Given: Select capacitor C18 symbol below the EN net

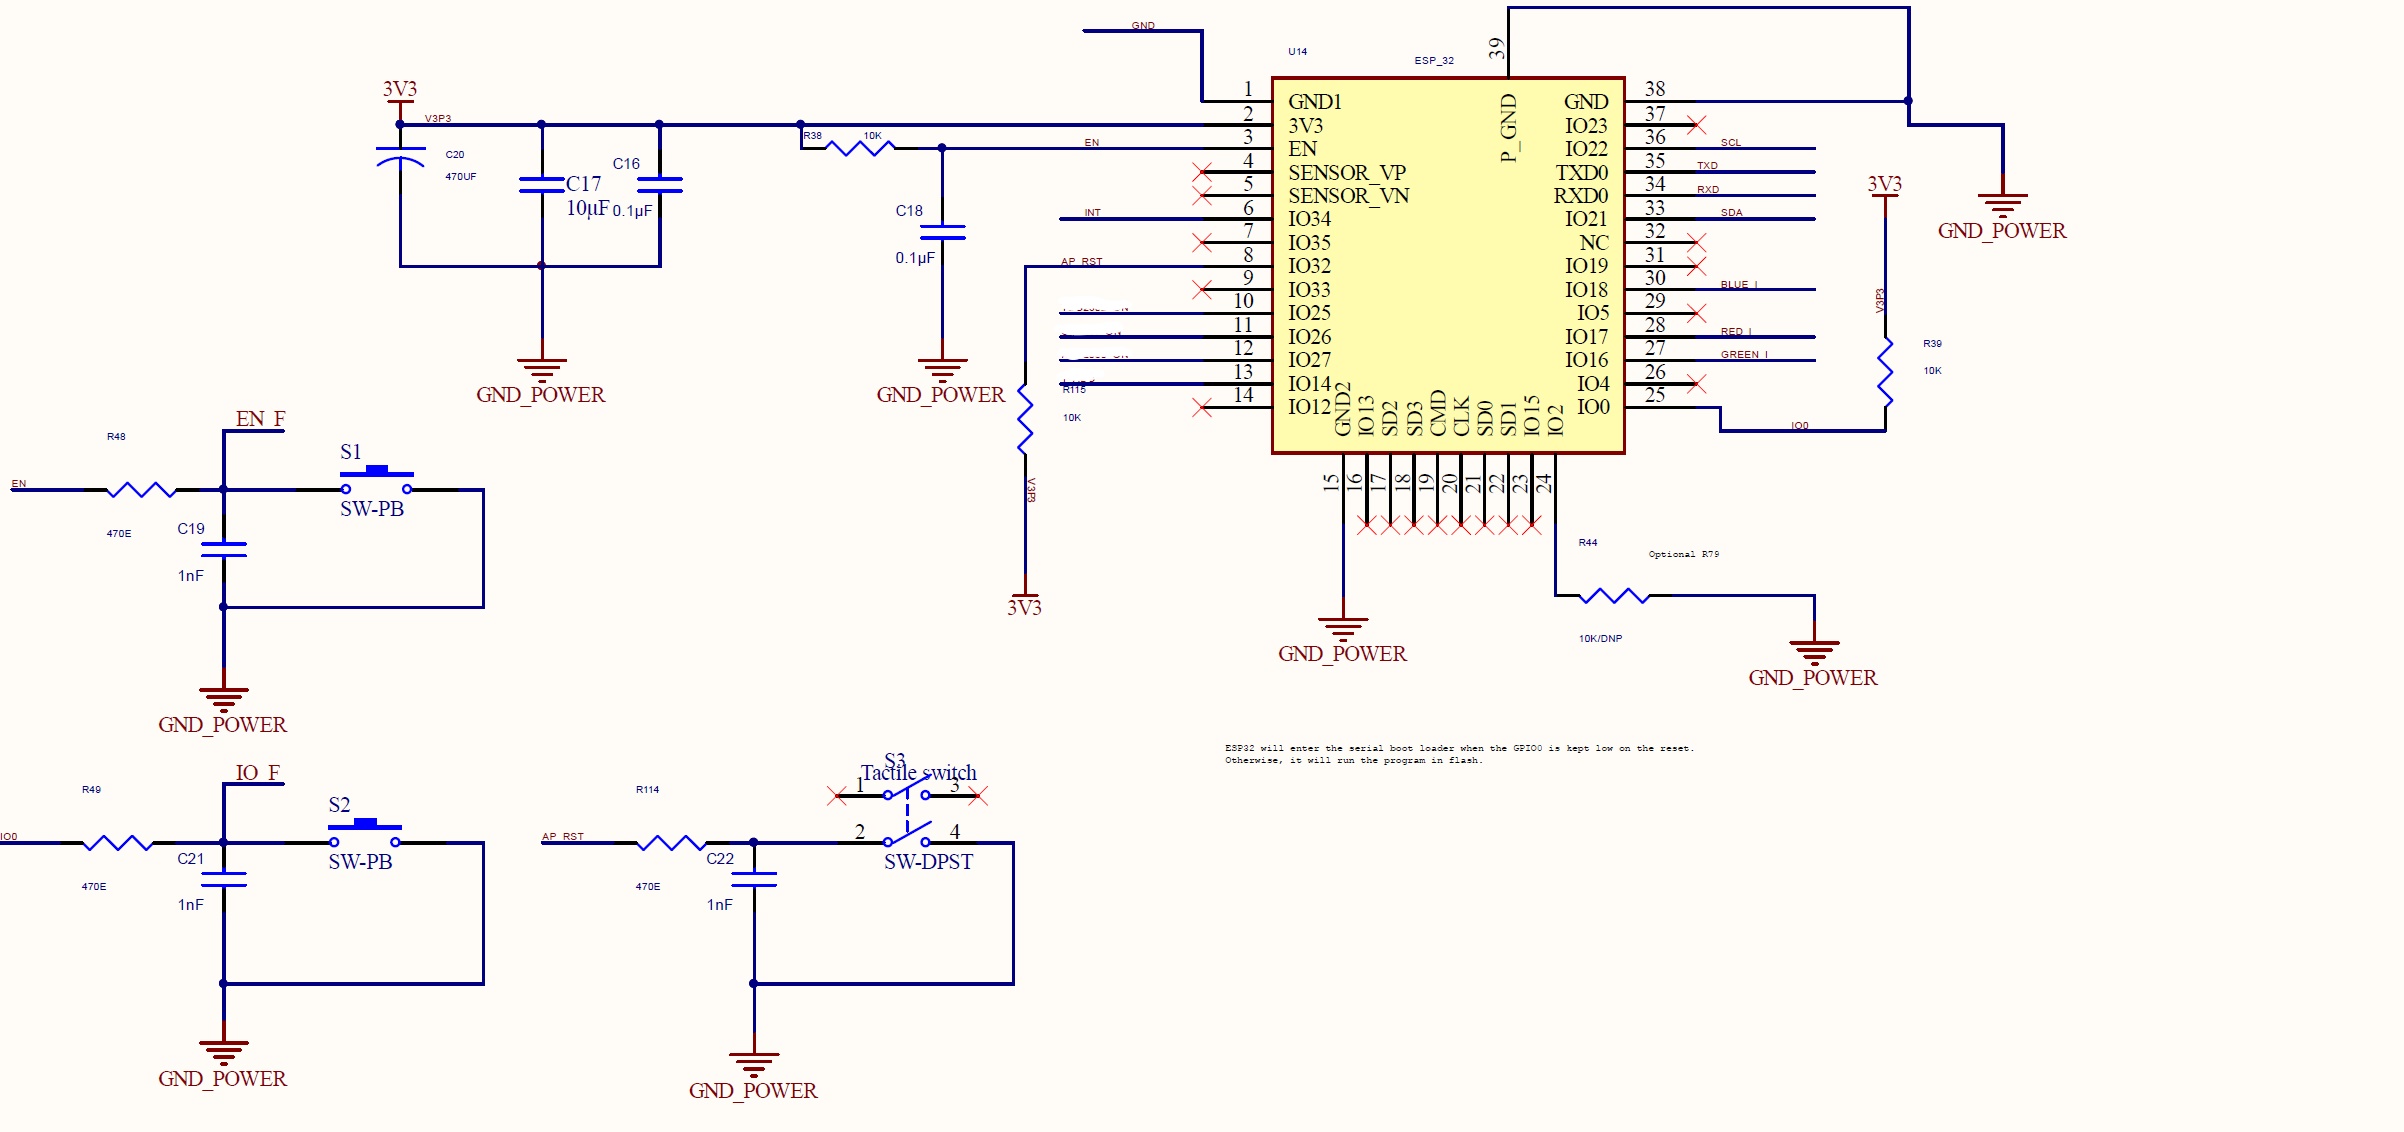Looking at the screenshot, I should (x=942, y=233).
